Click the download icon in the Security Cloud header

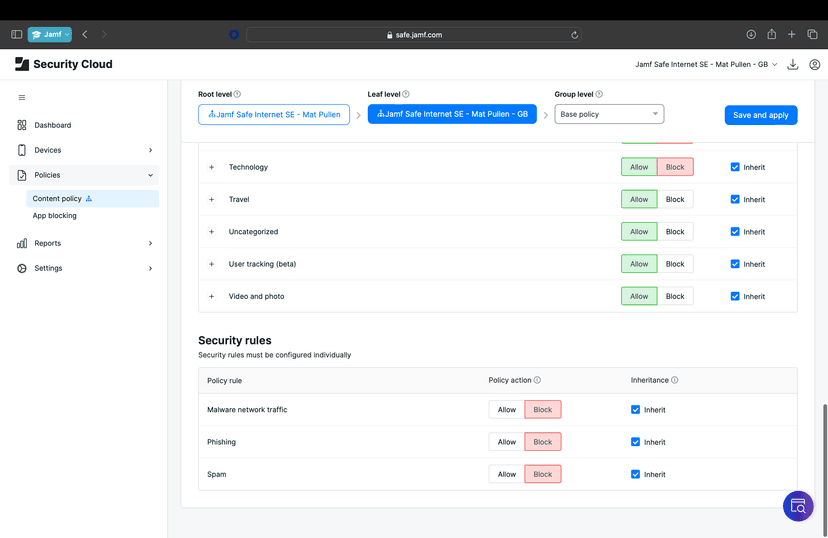point(793,64)
